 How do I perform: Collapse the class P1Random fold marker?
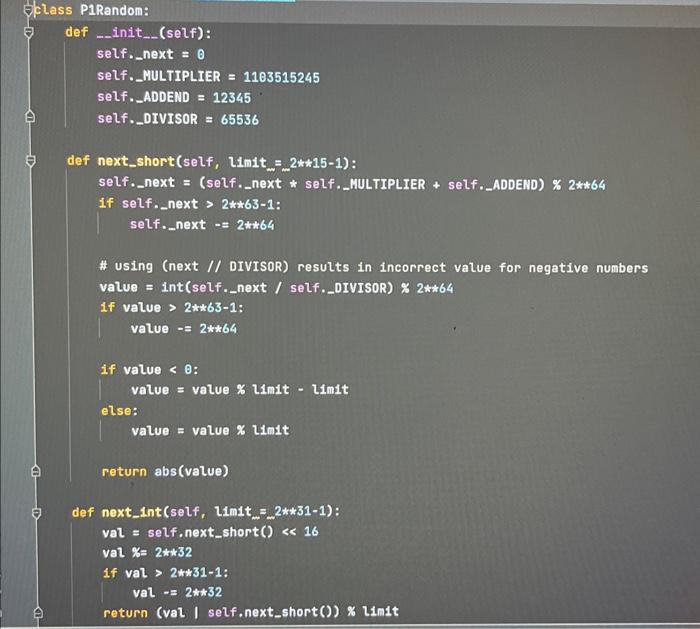point(28,10)
